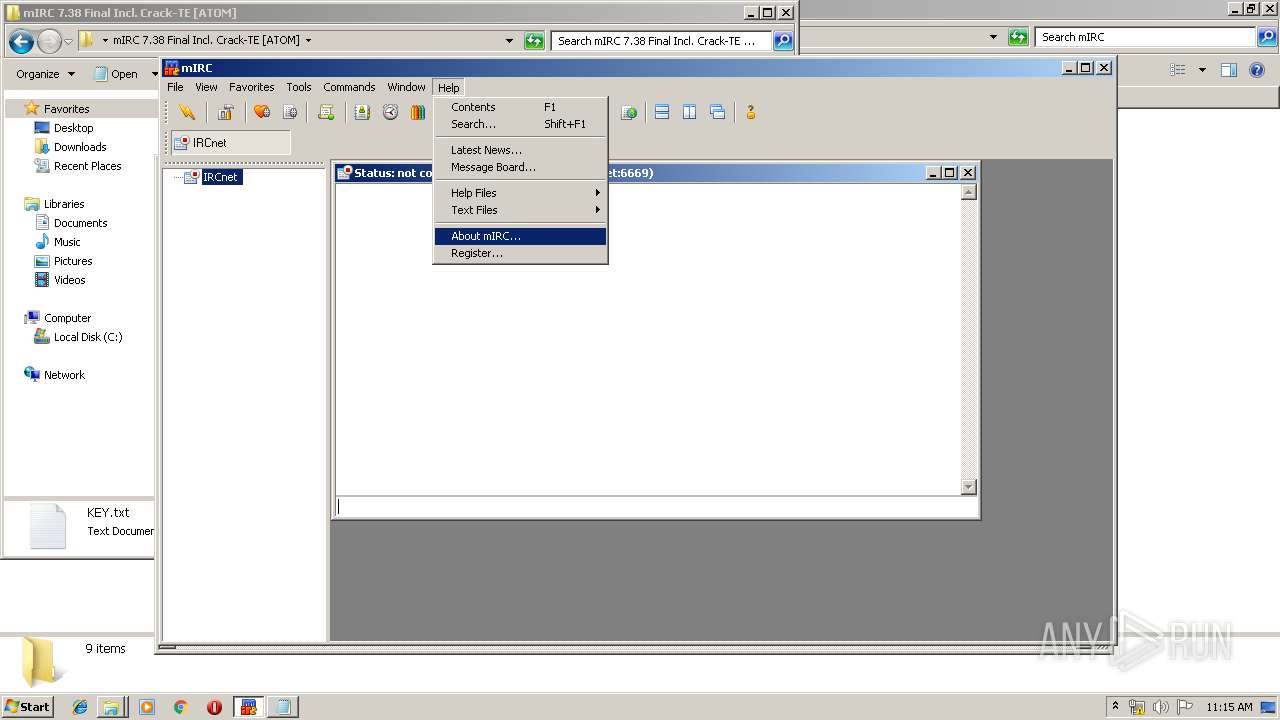Open the Windows Start menu
This screenshot has height=720, width=1280.
(x=28, y=706)
